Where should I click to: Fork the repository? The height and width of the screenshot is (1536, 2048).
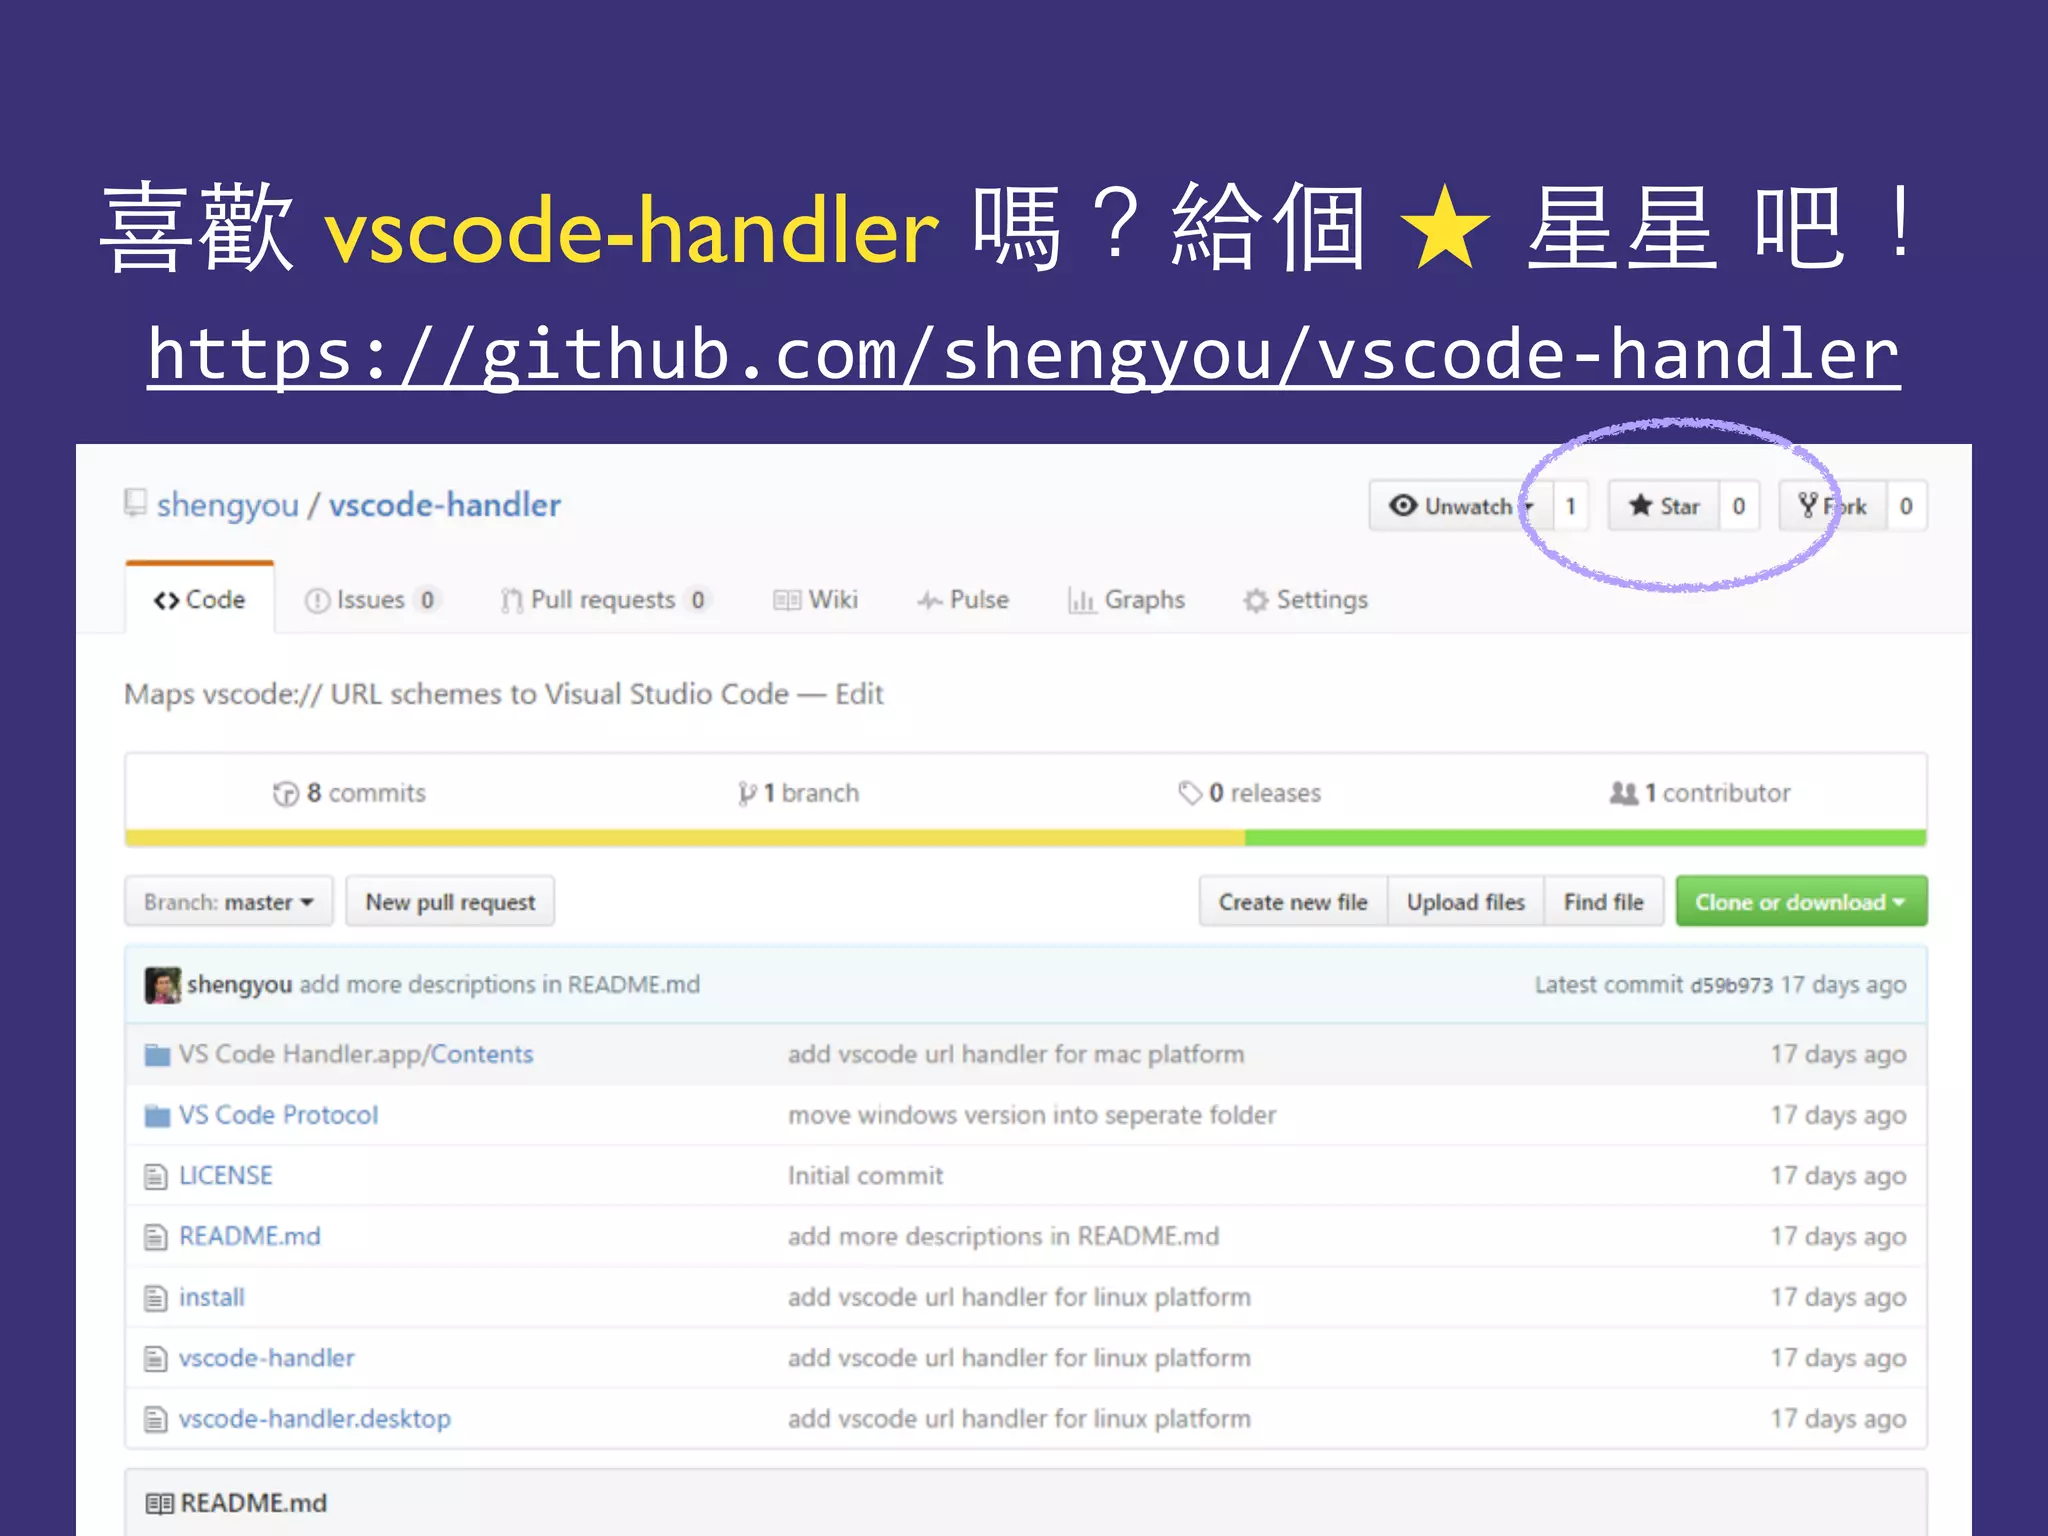[x=1832, y=506]
